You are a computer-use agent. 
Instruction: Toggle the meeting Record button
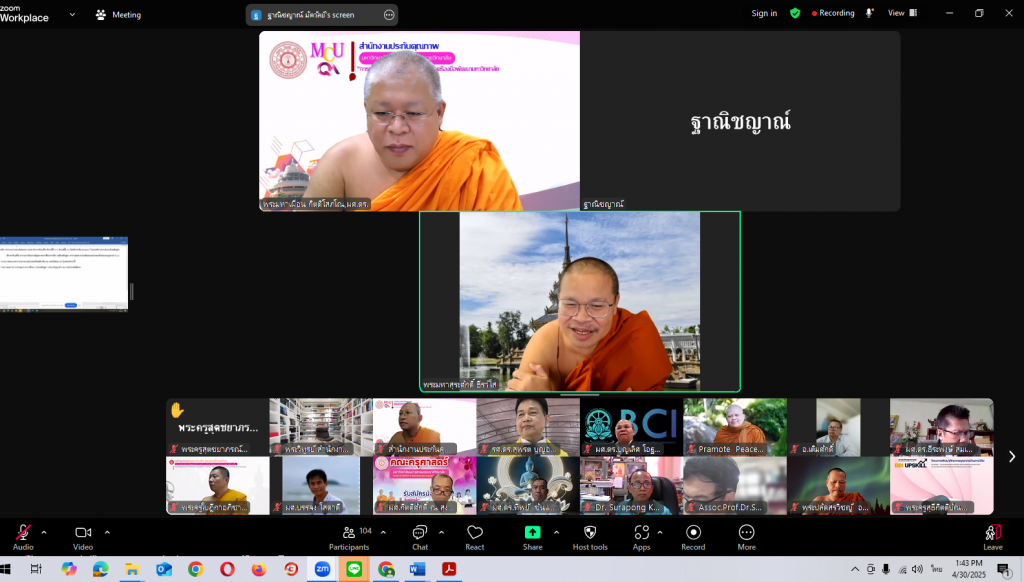(x=693, y=534)
